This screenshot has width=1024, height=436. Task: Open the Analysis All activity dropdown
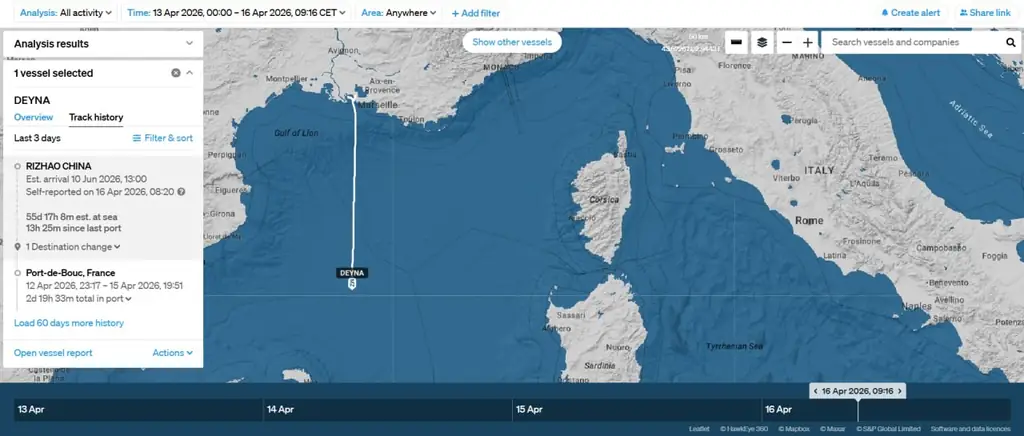[x=61, y=13]
